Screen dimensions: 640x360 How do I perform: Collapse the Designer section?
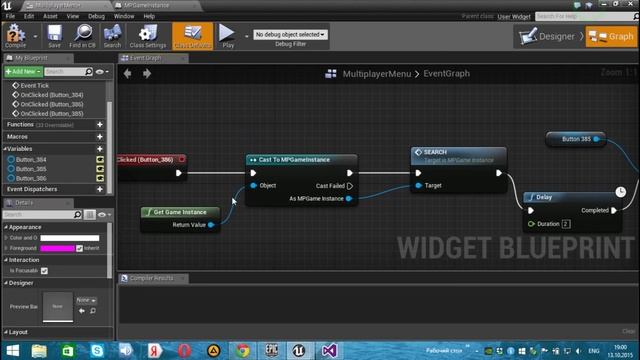pos(6,283)
